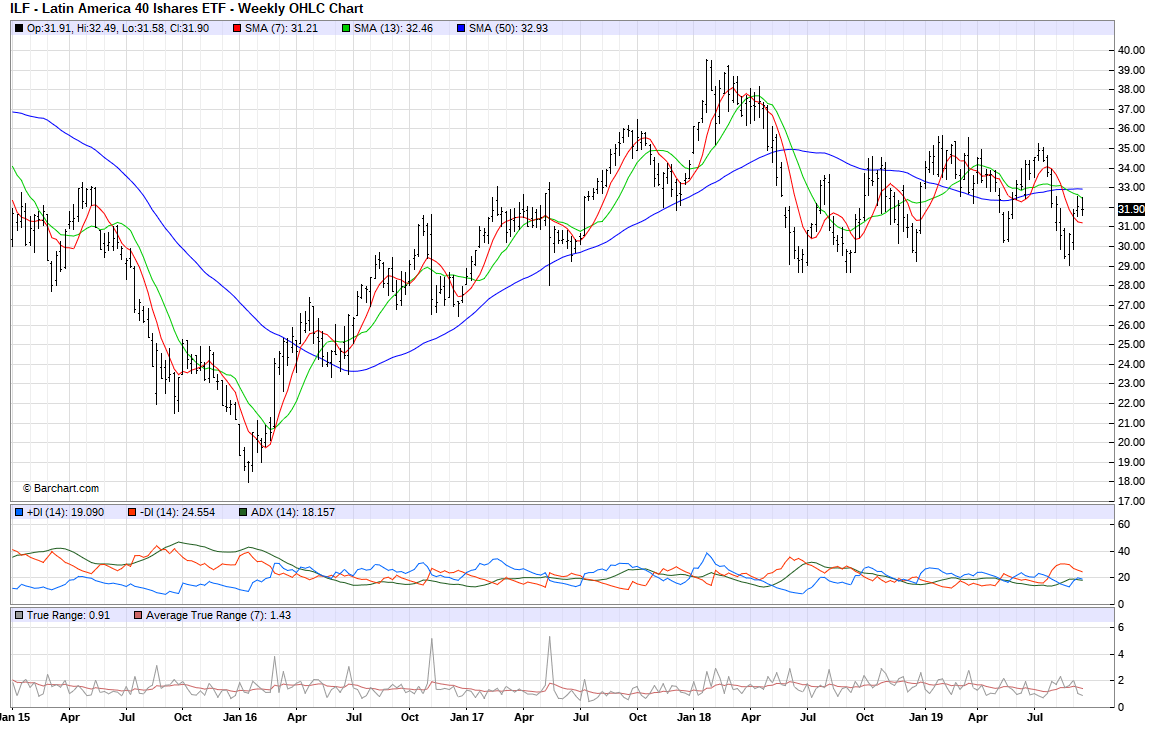Click the gray True Range legend swatch
This screenshot has width=1156, height=748.
[18, 615]
